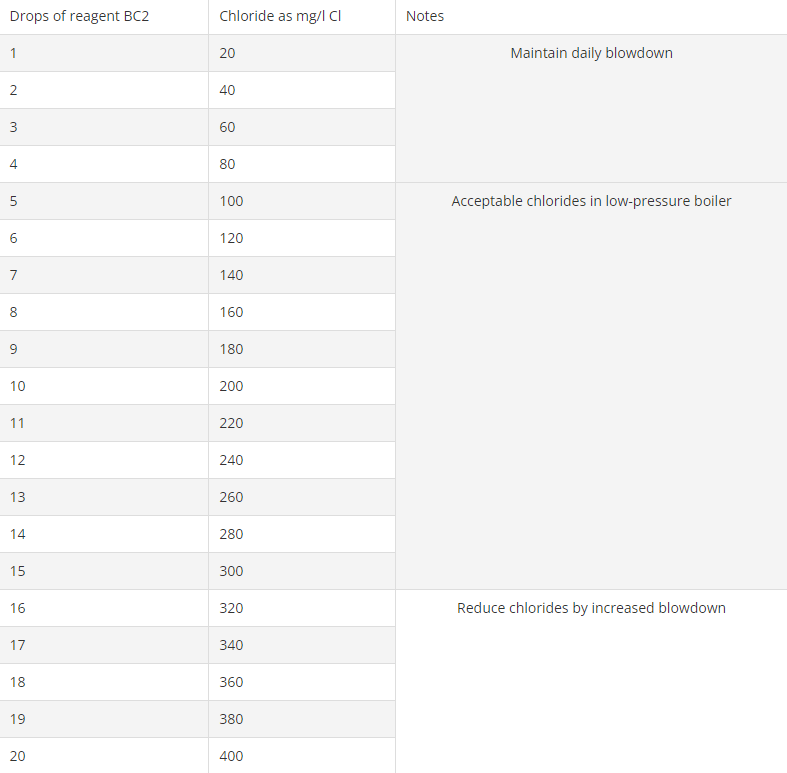Click the chloride value 160 cell
Screen dimensions: 787x773
[302, 312]
